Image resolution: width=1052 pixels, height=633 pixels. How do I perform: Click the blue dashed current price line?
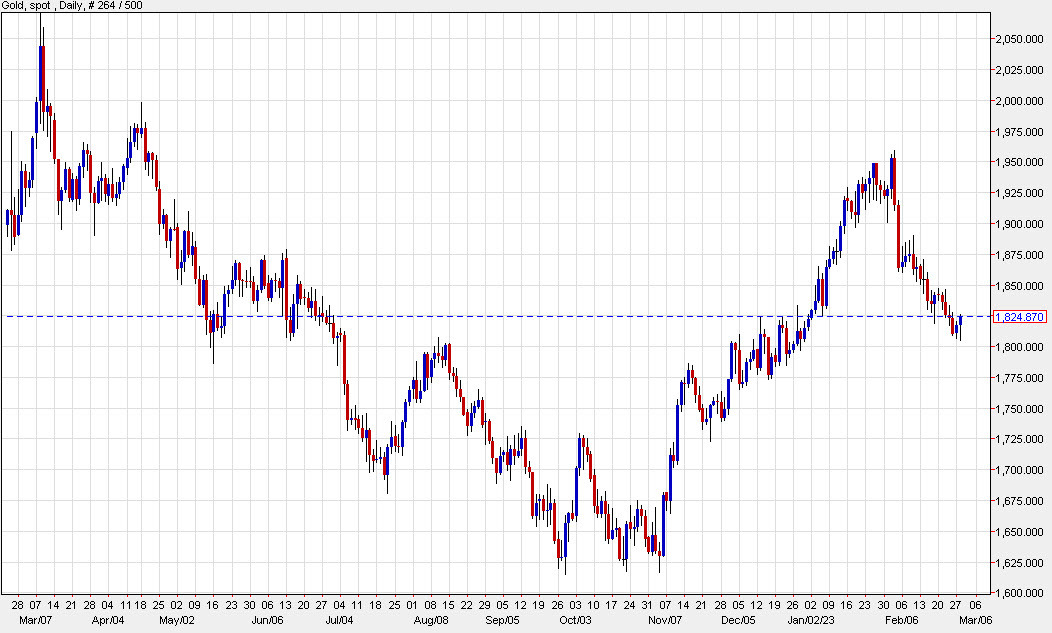click(500, 316)
